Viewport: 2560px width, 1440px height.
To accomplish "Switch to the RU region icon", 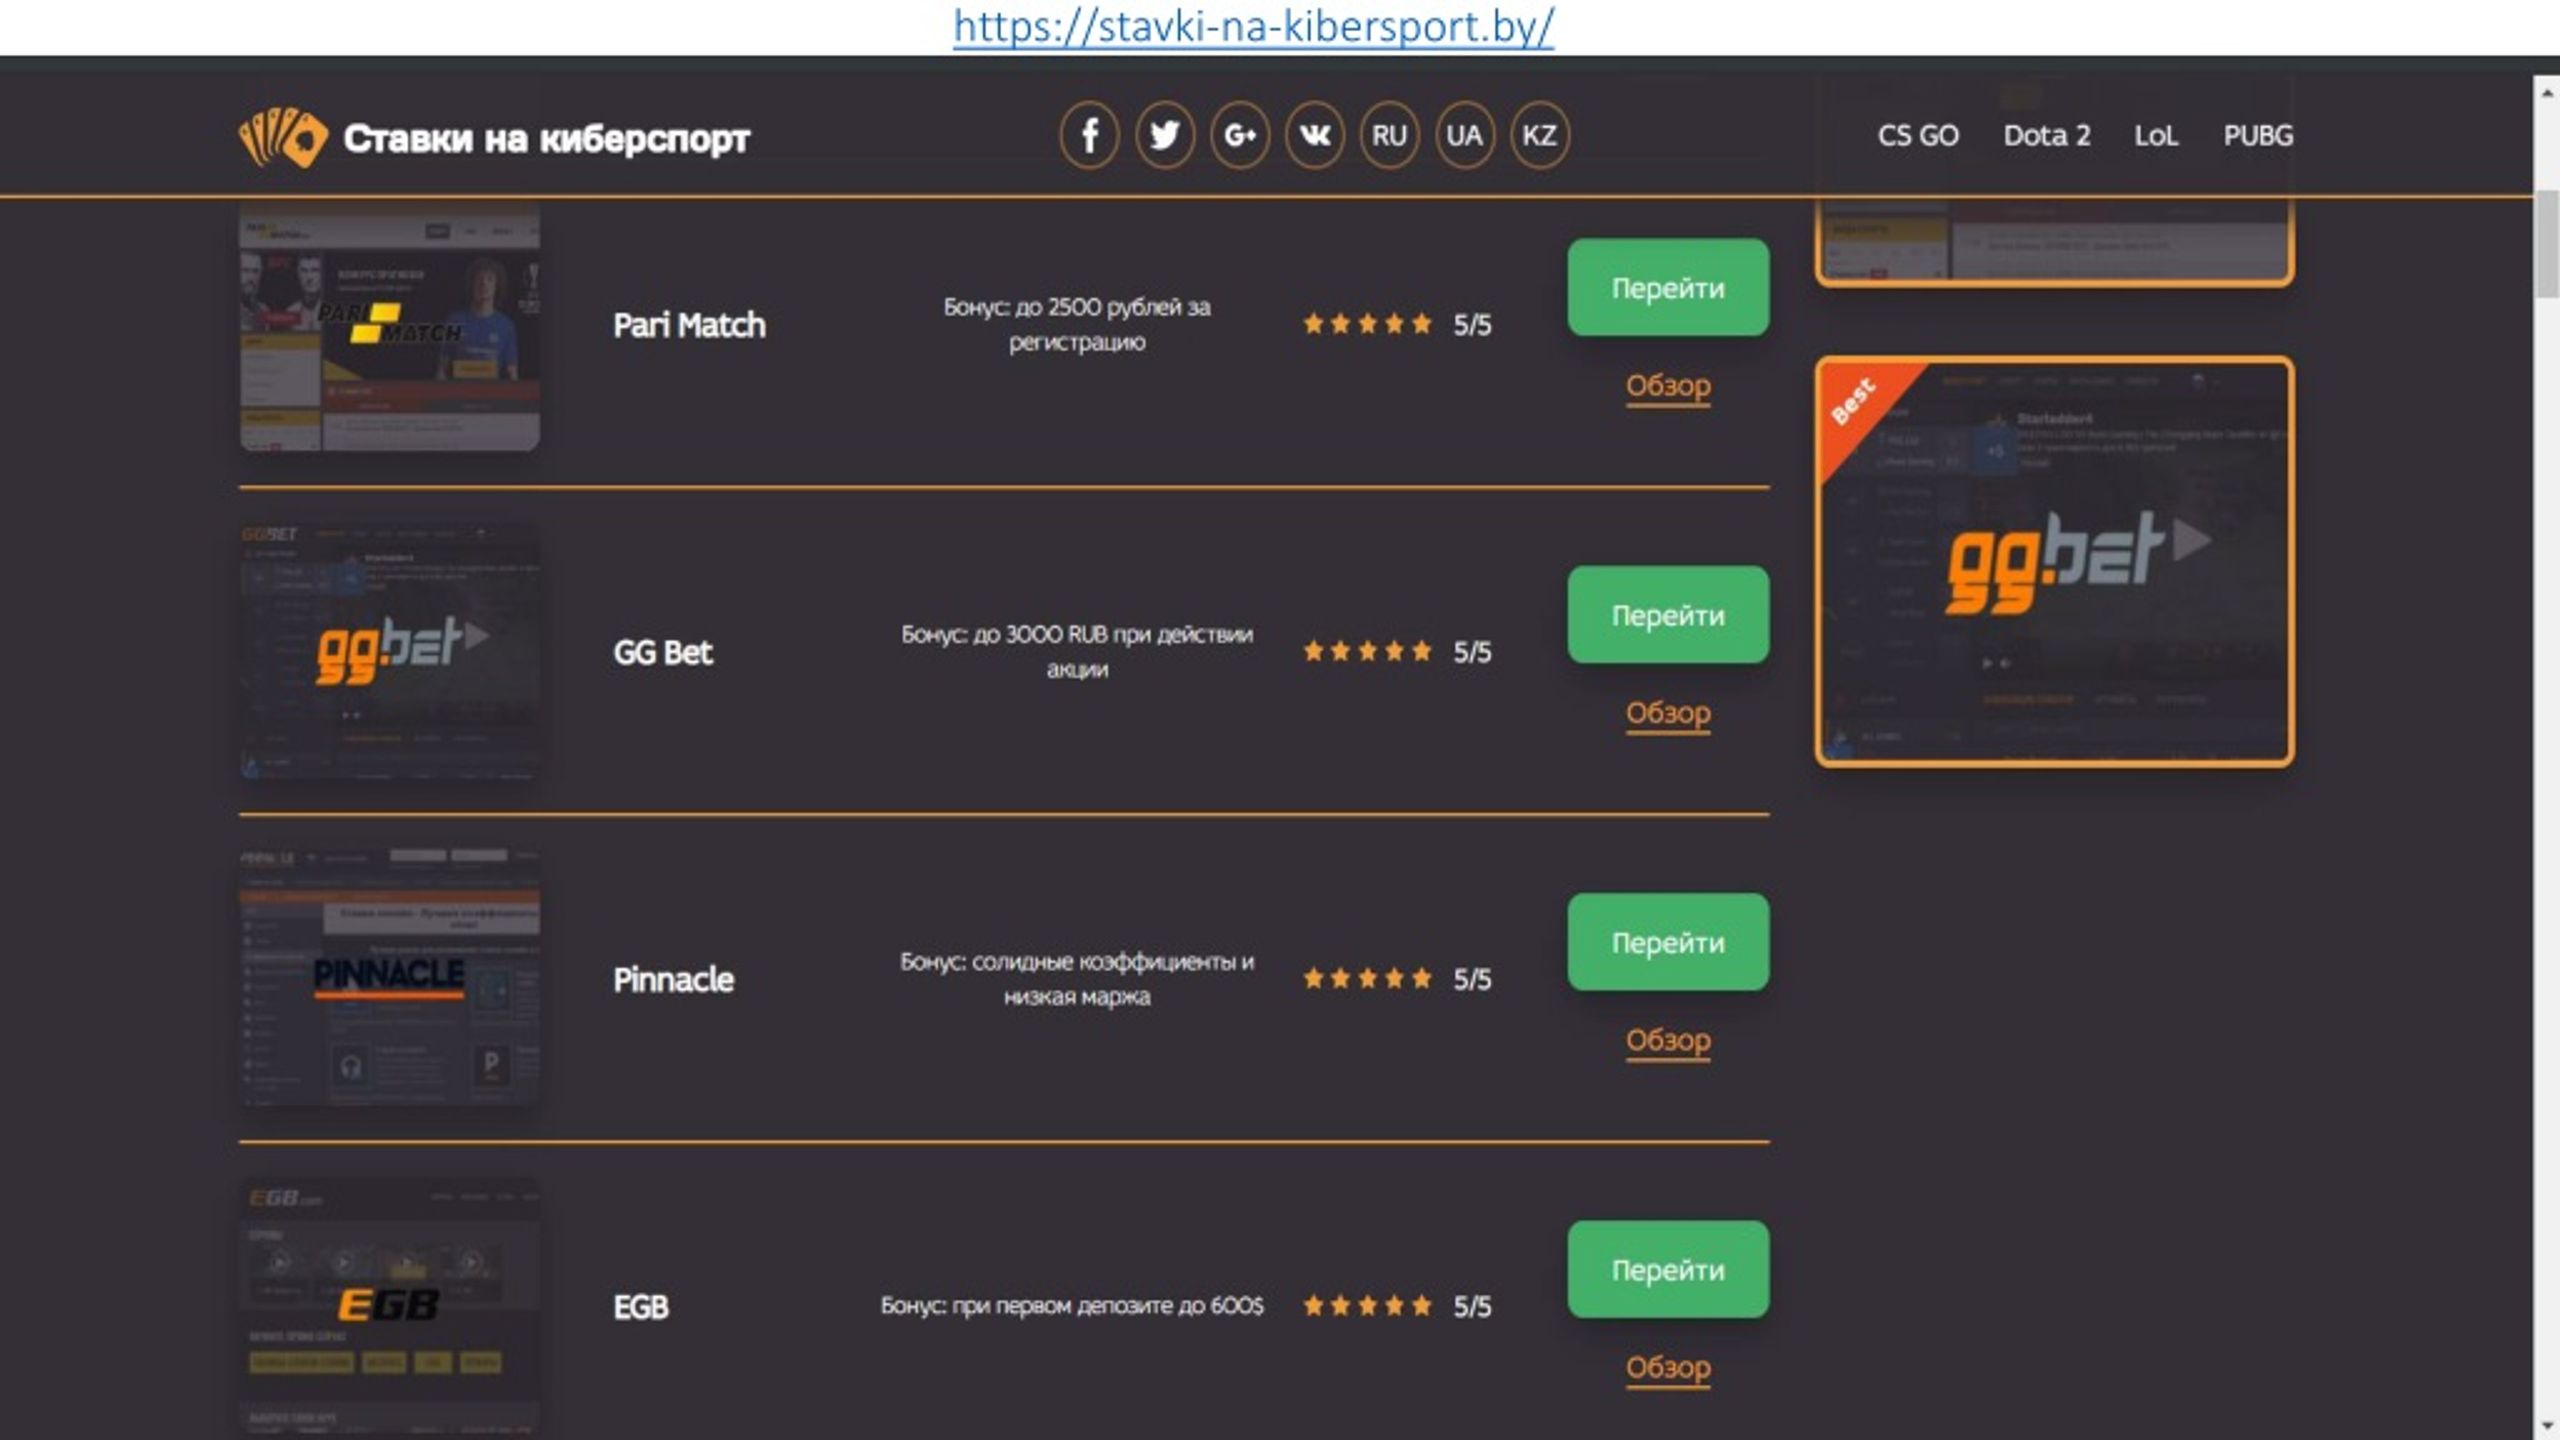I will tap(1389, 135).
